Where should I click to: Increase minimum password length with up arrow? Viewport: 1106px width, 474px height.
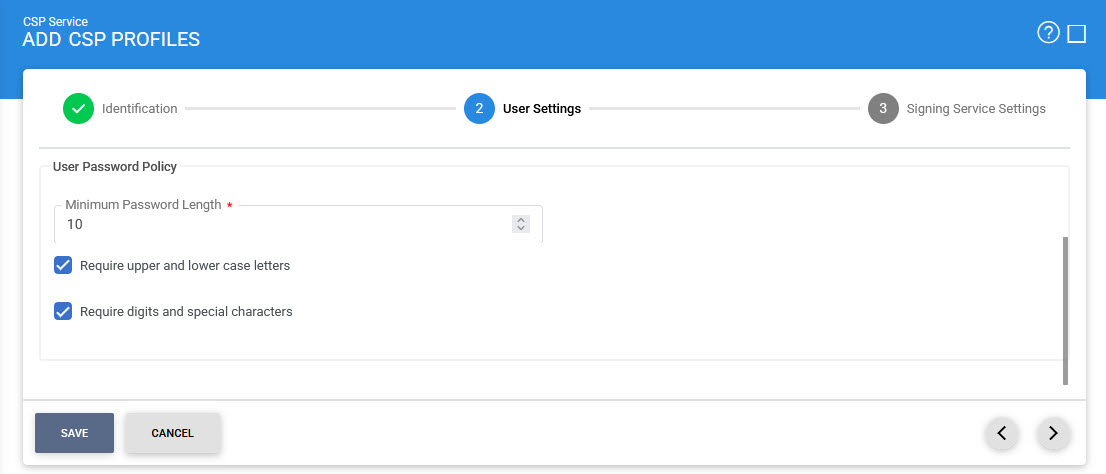coord(520,220)
